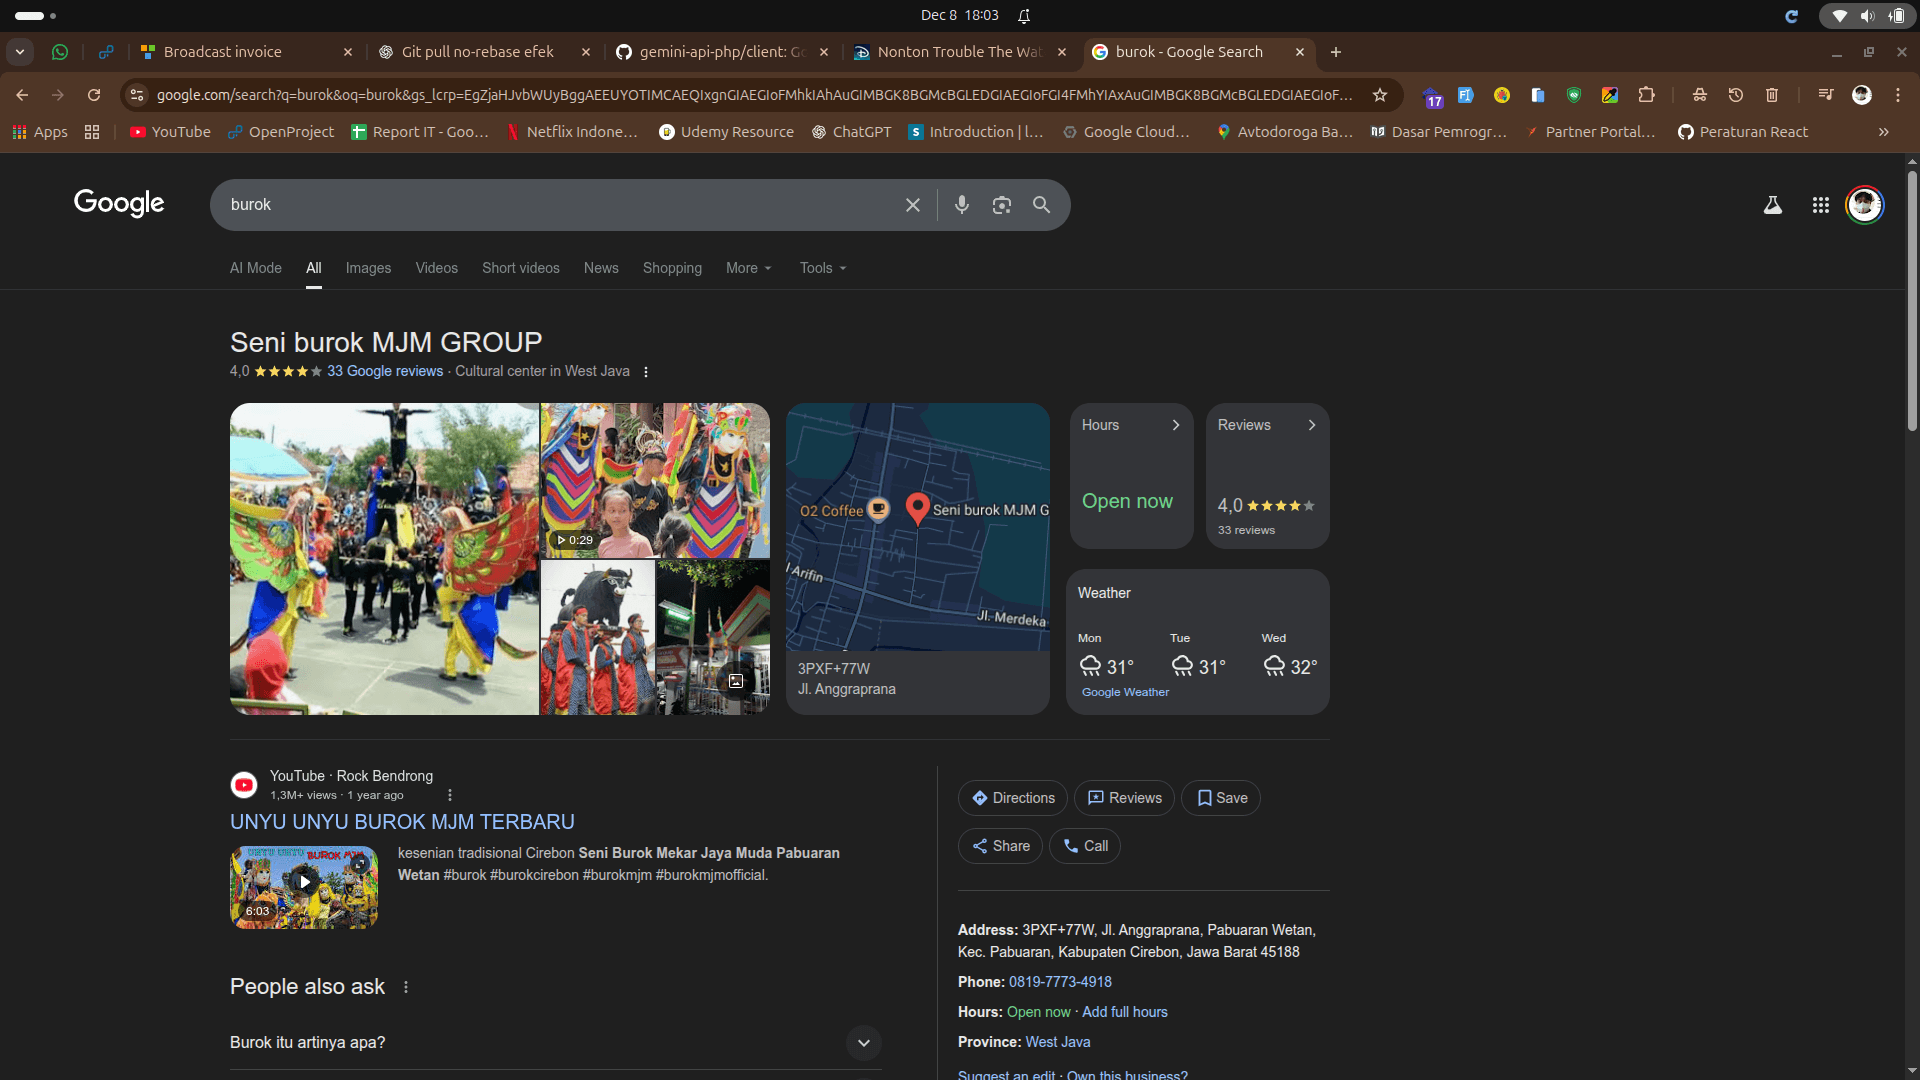Expand the Reviews card
1920x1080 pixels.
click(x=1268, y=476)
